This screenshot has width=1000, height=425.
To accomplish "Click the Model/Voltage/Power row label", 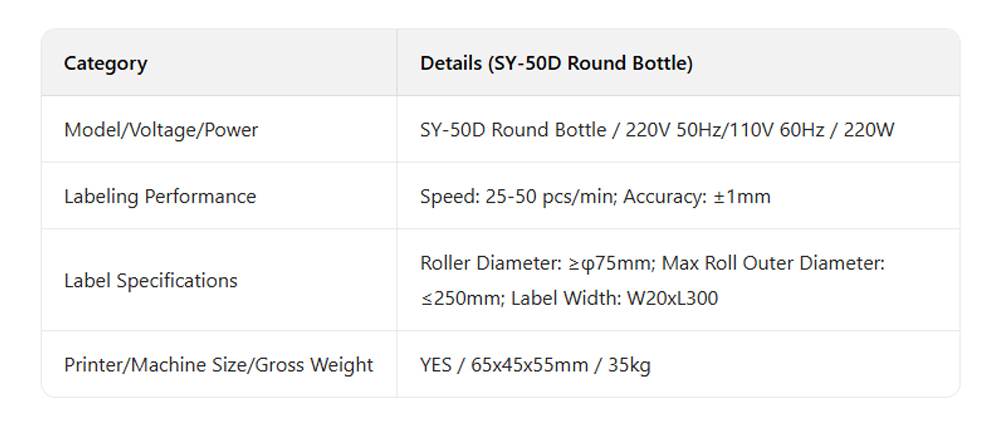I will pos(161,130).
